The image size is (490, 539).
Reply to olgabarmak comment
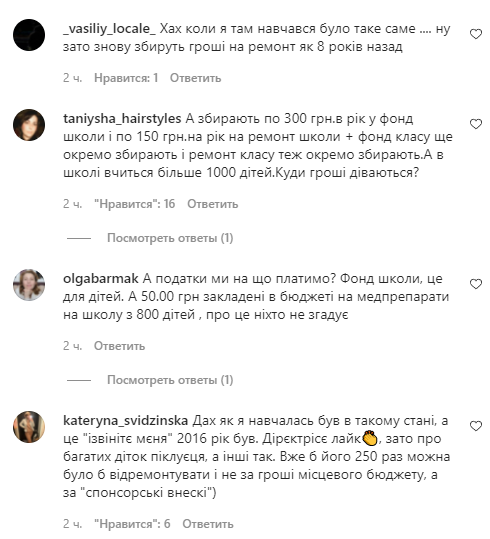[x=119, y=346]
